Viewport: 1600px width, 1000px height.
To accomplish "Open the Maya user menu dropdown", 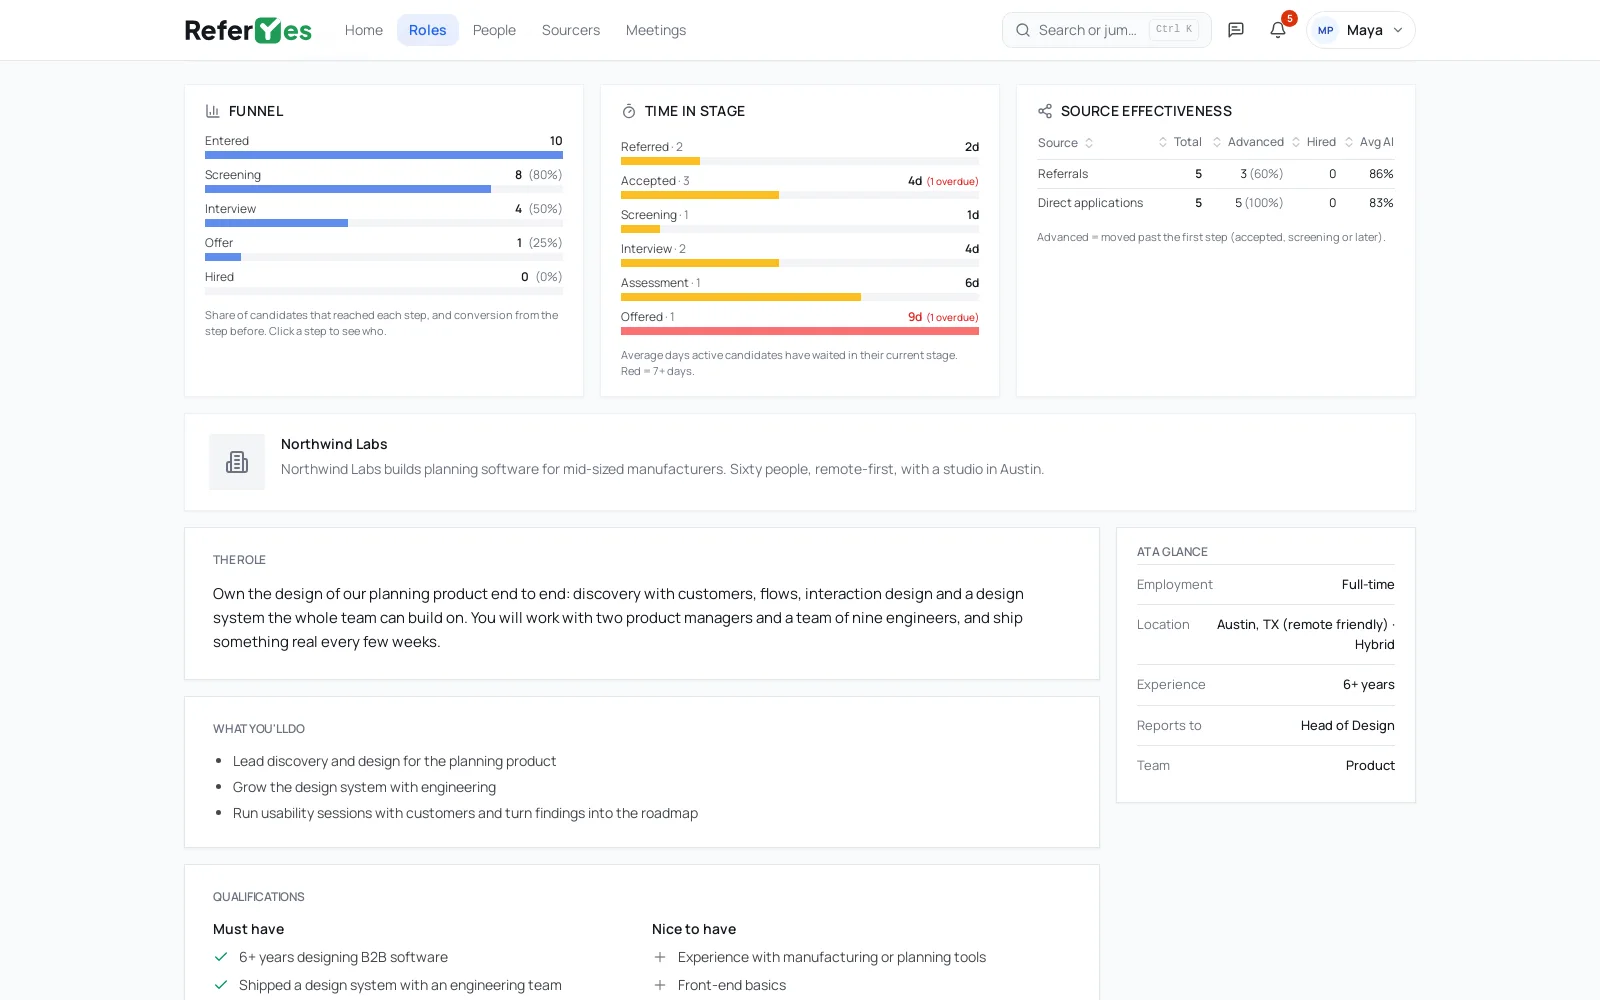I will (1361, 30).
